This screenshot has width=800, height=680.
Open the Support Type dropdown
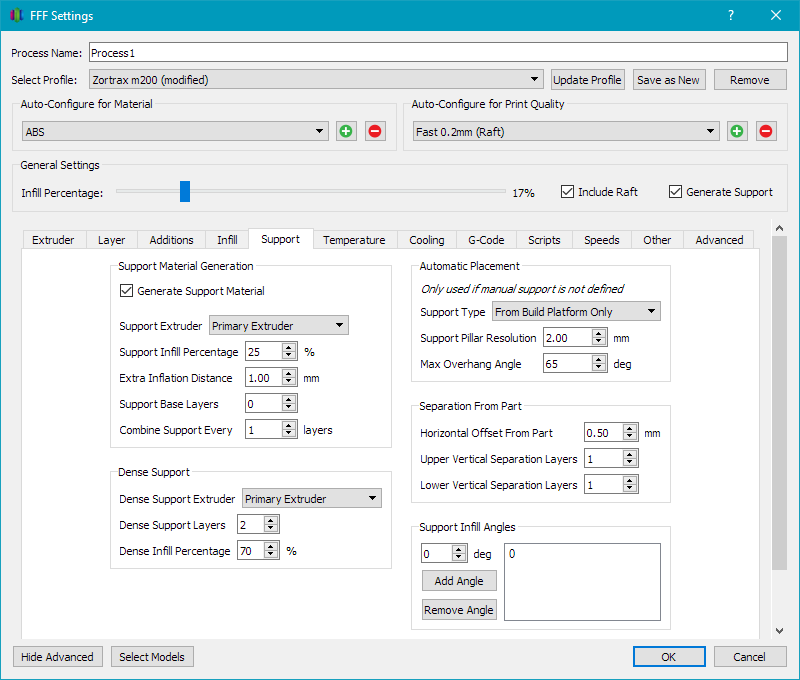576,311
